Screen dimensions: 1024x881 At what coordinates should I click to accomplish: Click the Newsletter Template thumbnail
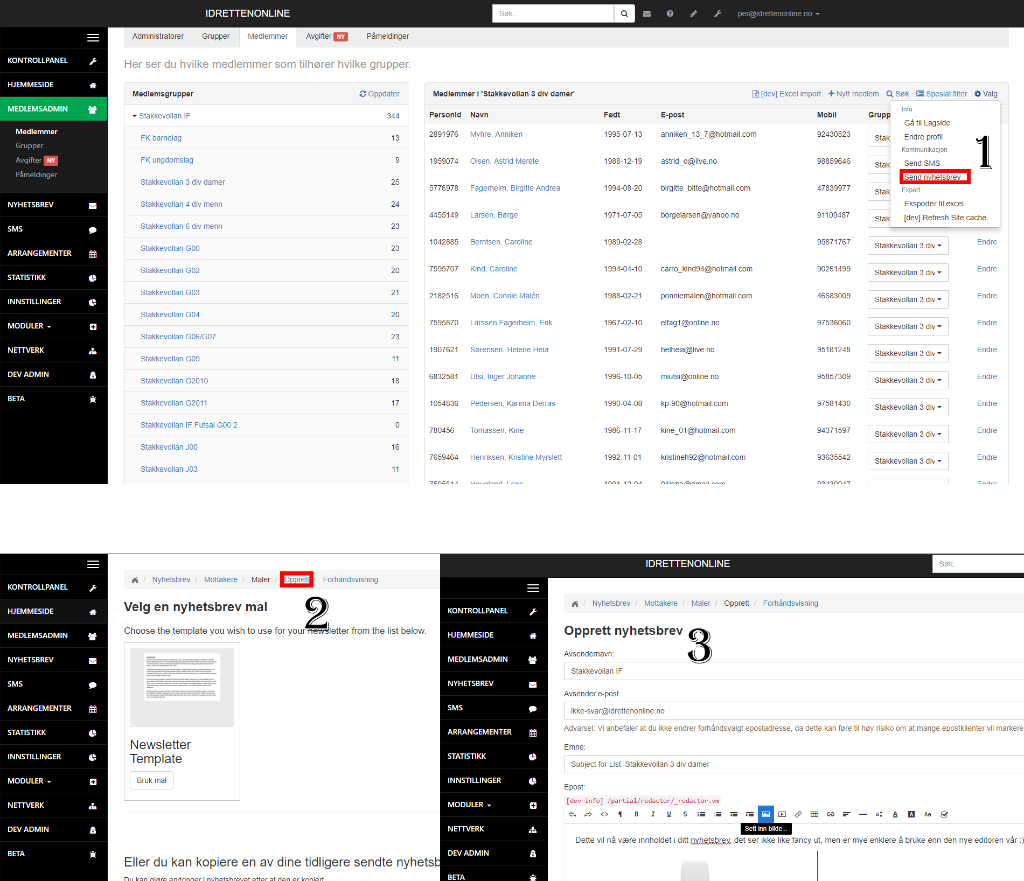(x=182, y=687)
